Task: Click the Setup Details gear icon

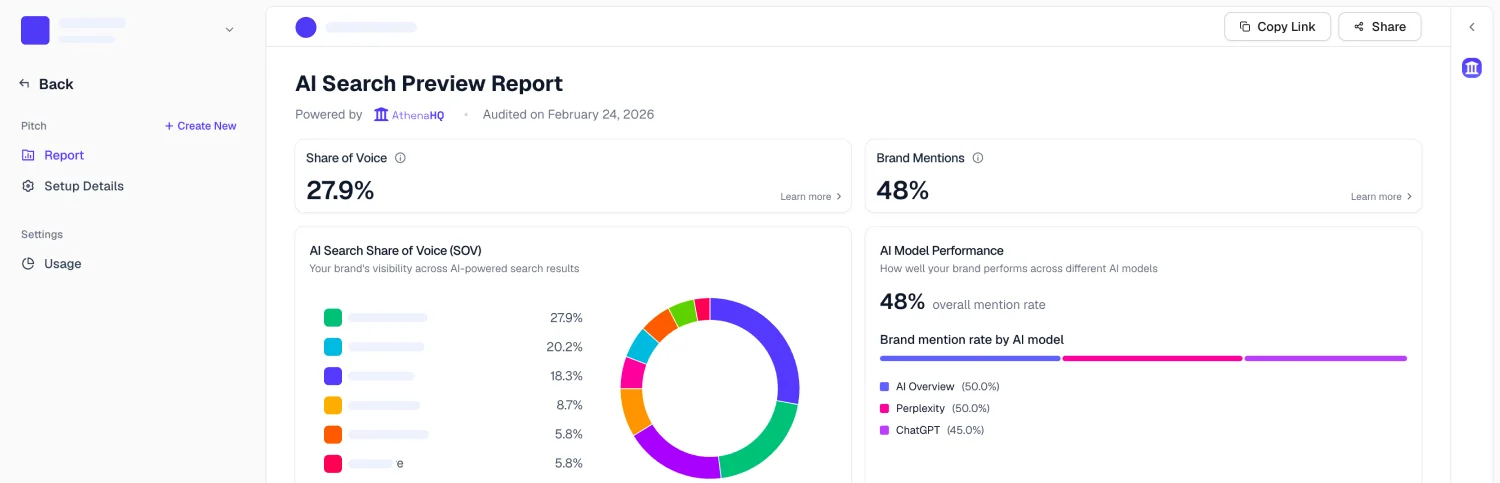Action: (x=28, y=186)
